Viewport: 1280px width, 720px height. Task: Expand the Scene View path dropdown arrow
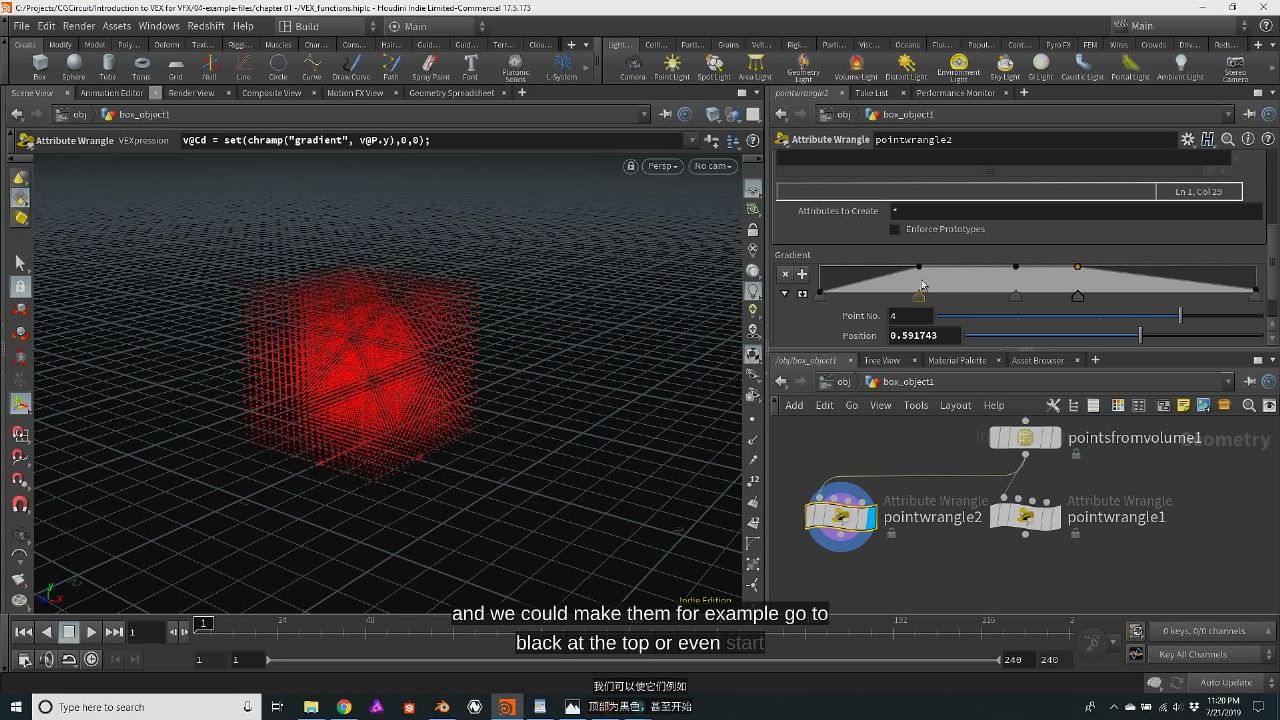(x=643, y=114)
